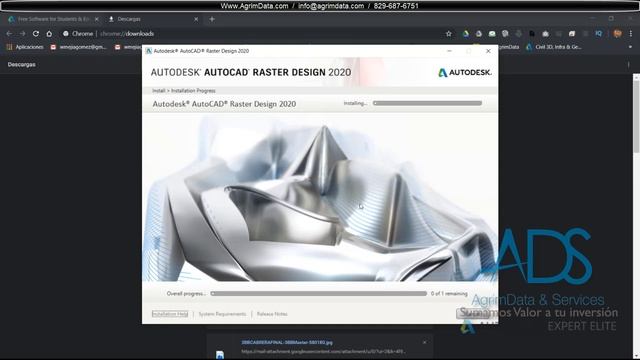Click the downloaded jpg file icon

(x=220, y=355)
